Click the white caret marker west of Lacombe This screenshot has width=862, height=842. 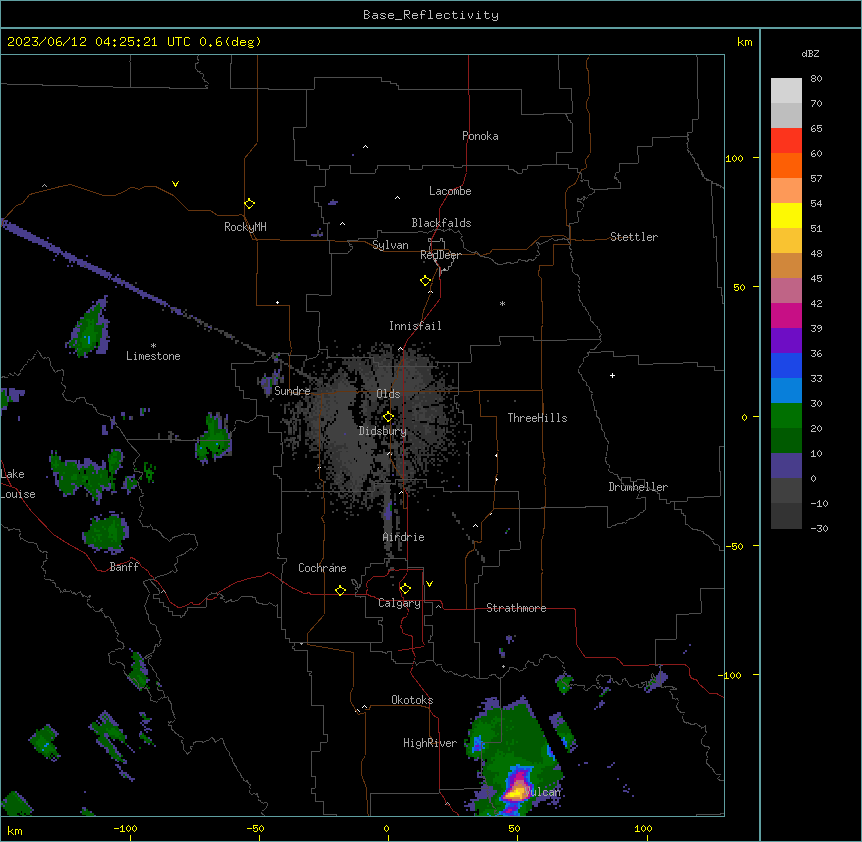point(397,197)
